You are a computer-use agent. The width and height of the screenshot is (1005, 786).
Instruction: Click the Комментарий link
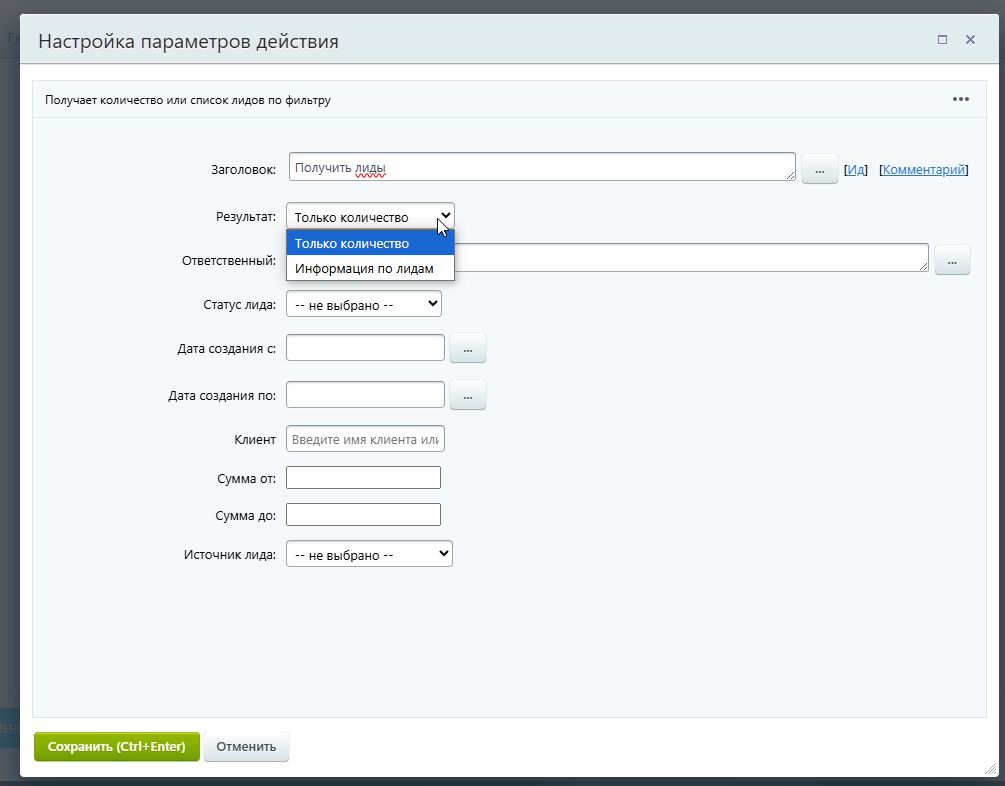click(x=924, y=170)
